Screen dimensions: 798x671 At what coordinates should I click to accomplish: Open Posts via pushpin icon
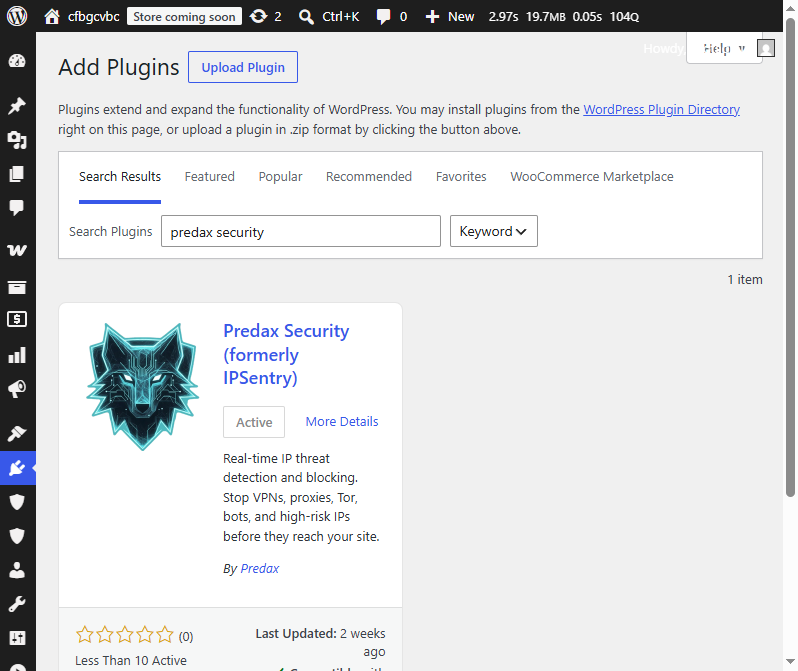click(17, 106)
